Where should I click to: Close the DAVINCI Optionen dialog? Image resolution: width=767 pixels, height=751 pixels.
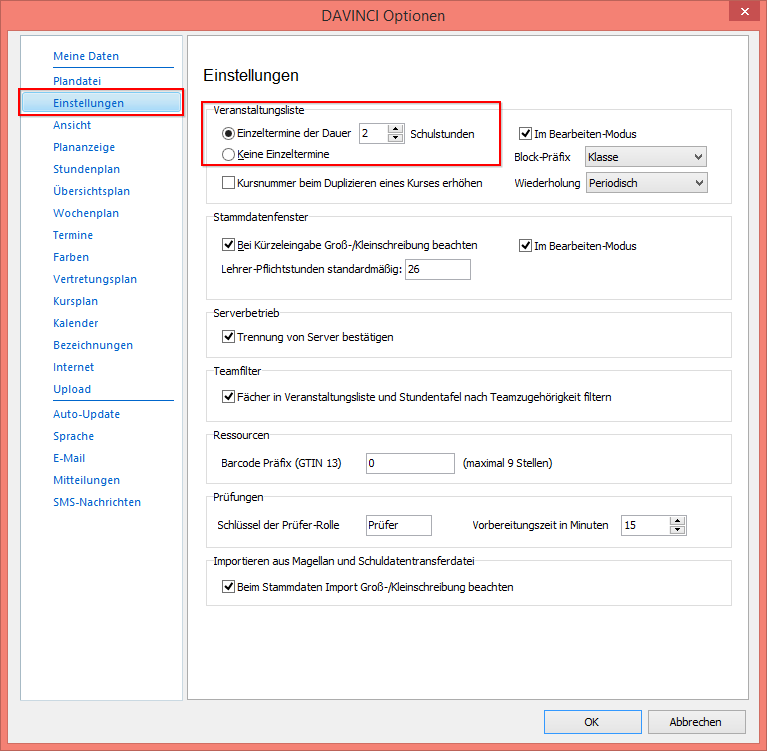(744, 11)
